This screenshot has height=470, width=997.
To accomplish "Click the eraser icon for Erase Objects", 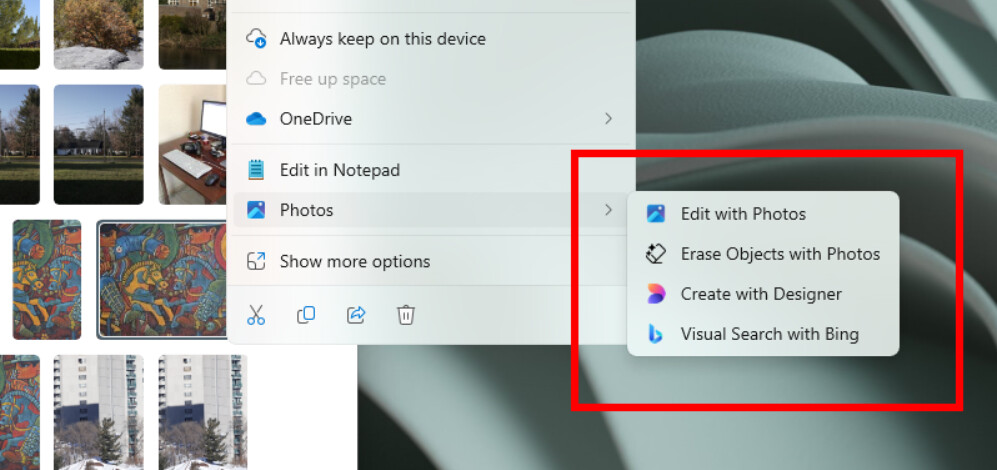I will pyautogui.click(x=656, y=254).
